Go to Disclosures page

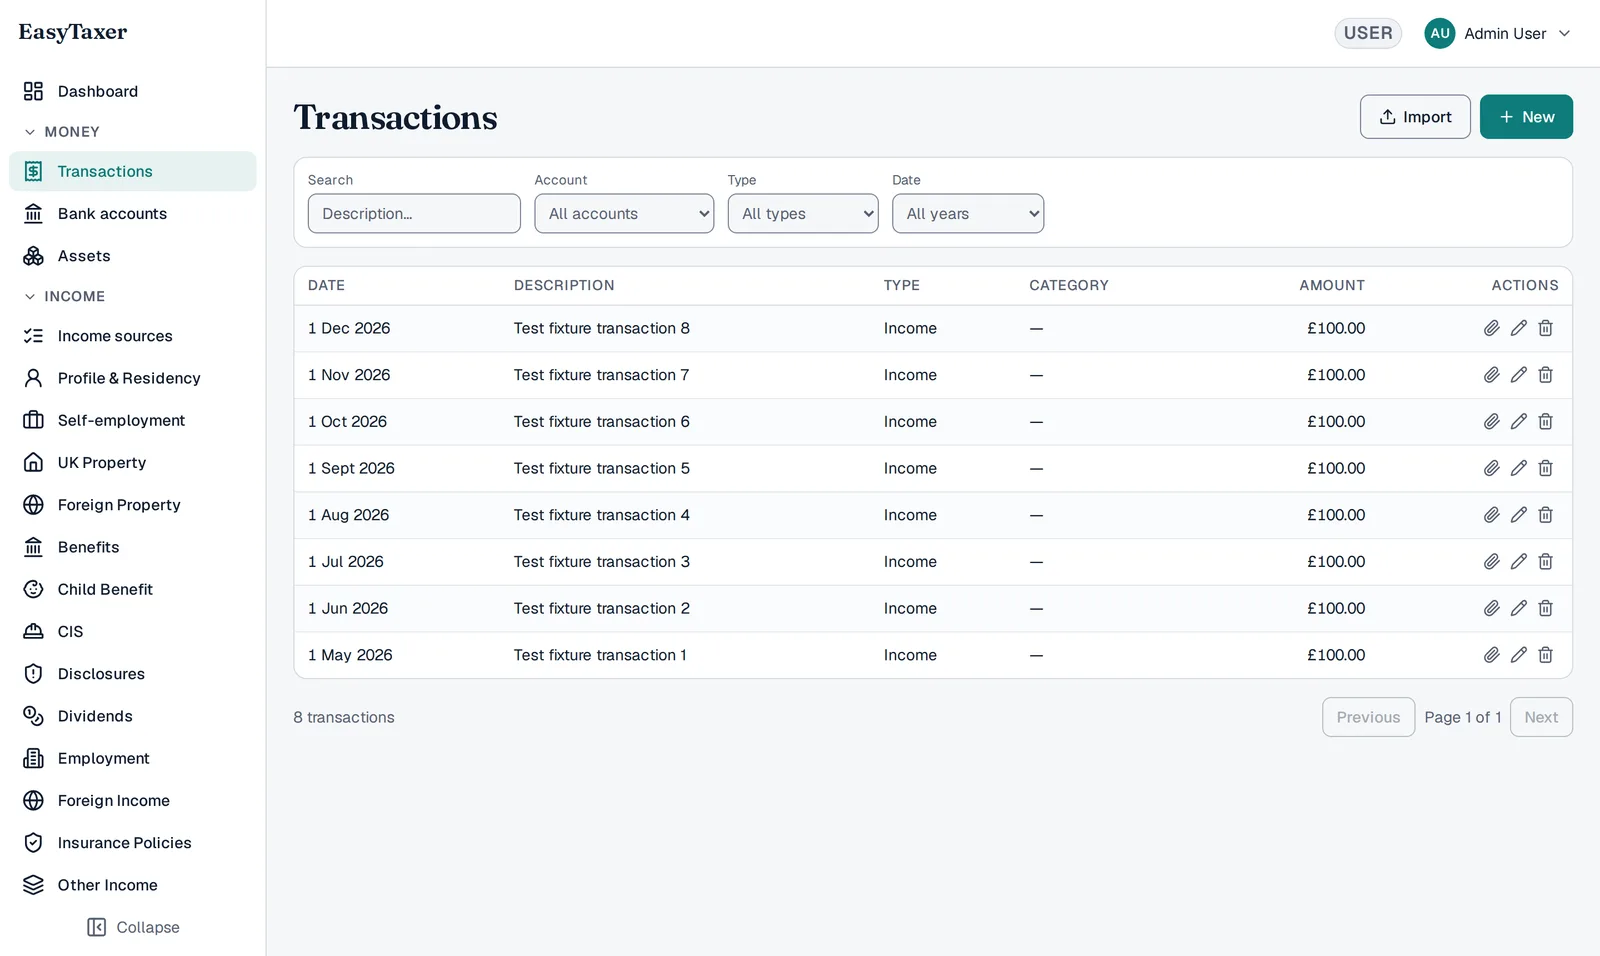point(133,674)
